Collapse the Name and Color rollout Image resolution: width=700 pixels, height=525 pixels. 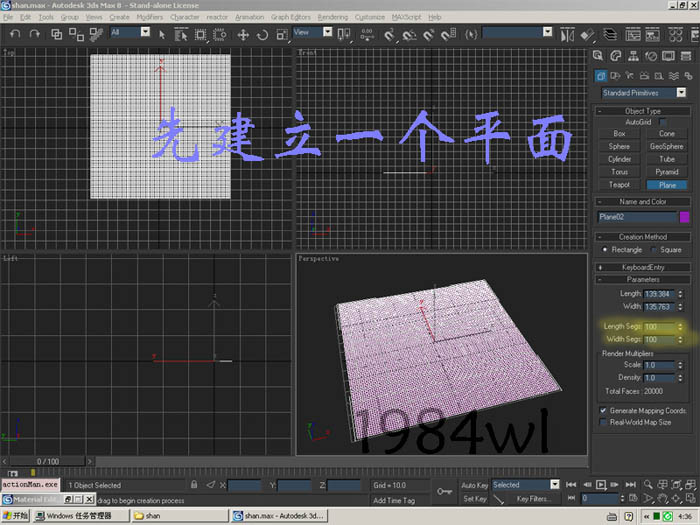(x=642, y=201)
